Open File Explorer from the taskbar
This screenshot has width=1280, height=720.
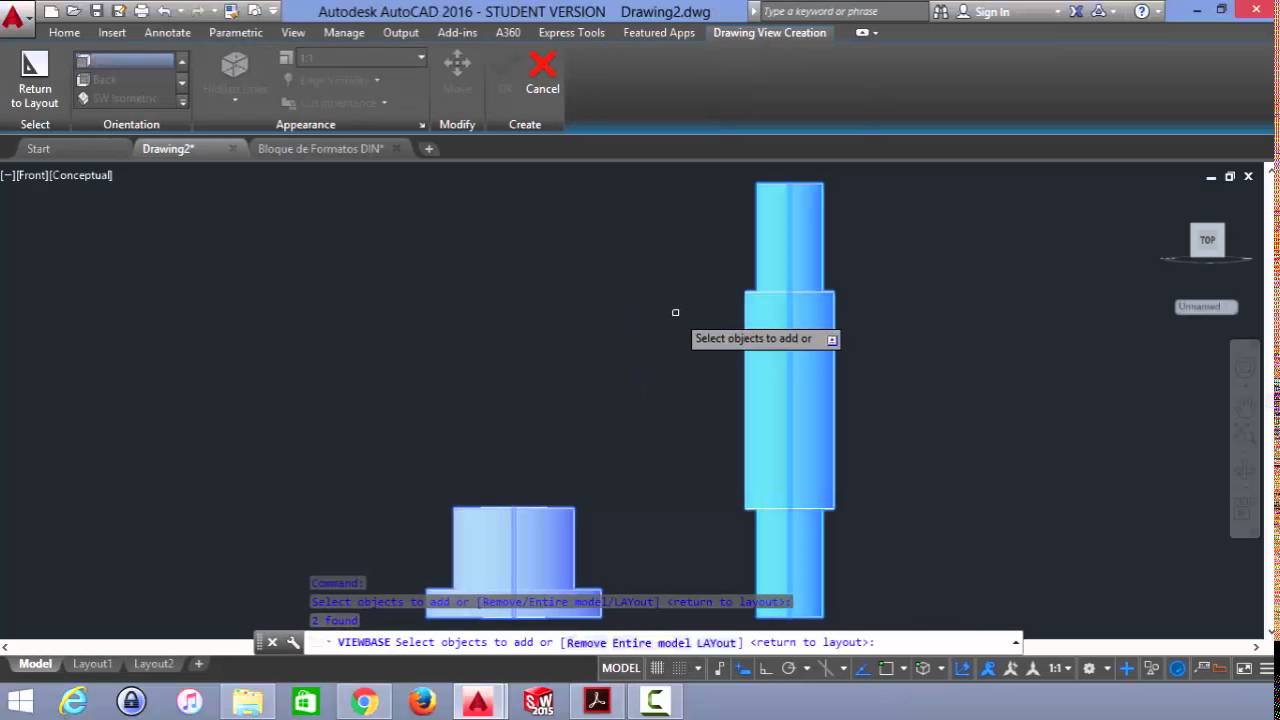point(248,702)
